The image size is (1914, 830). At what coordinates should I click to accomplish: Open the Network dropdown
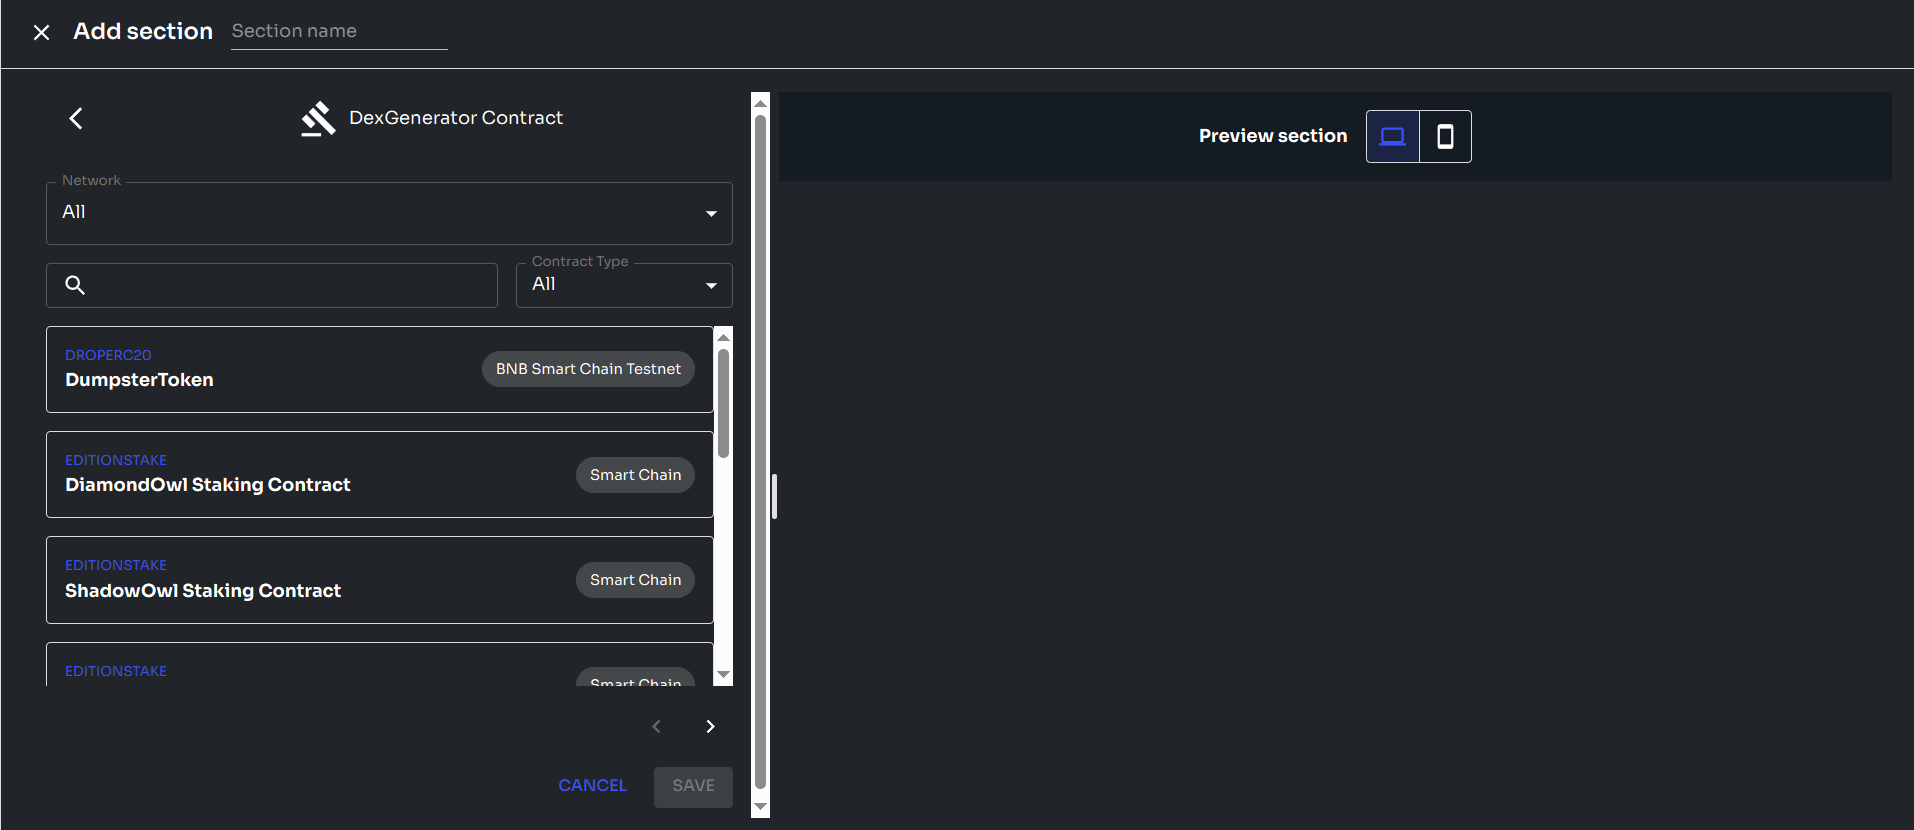point(389,213)
